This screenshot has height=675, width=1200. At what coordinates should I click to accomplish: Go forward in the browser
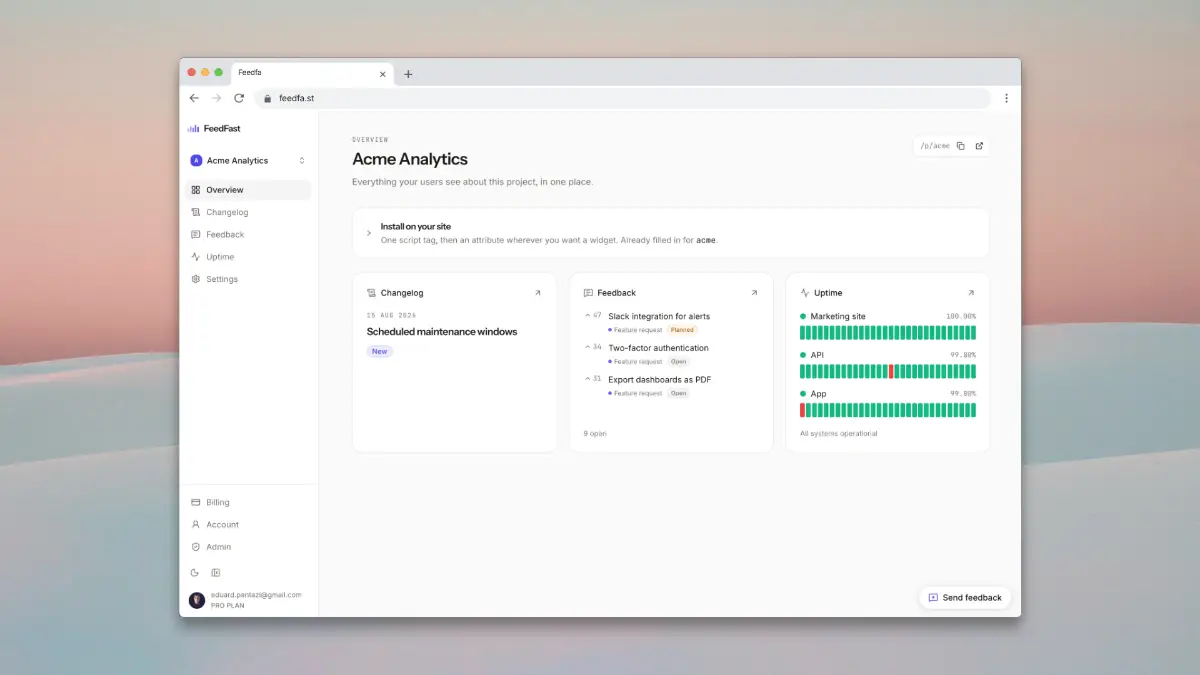(216, 98)
